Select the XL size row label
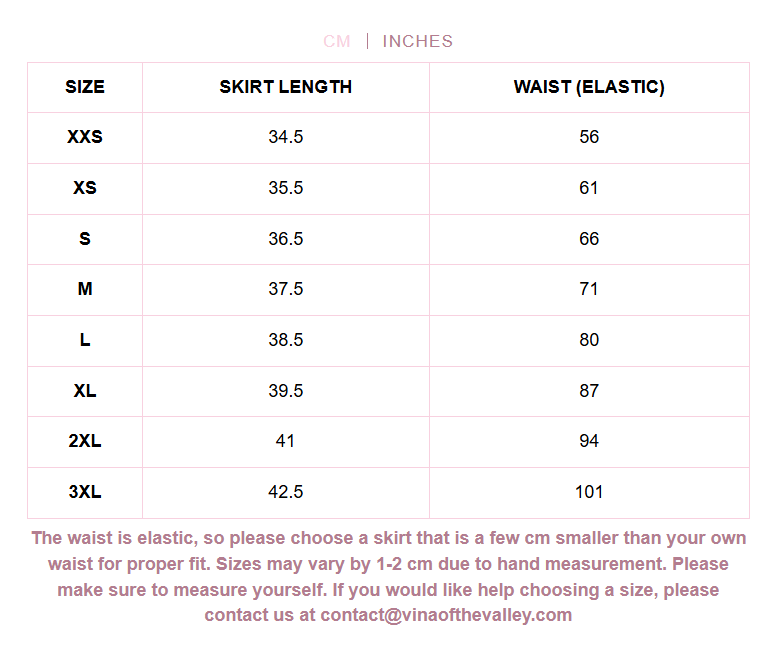The image size is (776, 666). coord(85,391)
